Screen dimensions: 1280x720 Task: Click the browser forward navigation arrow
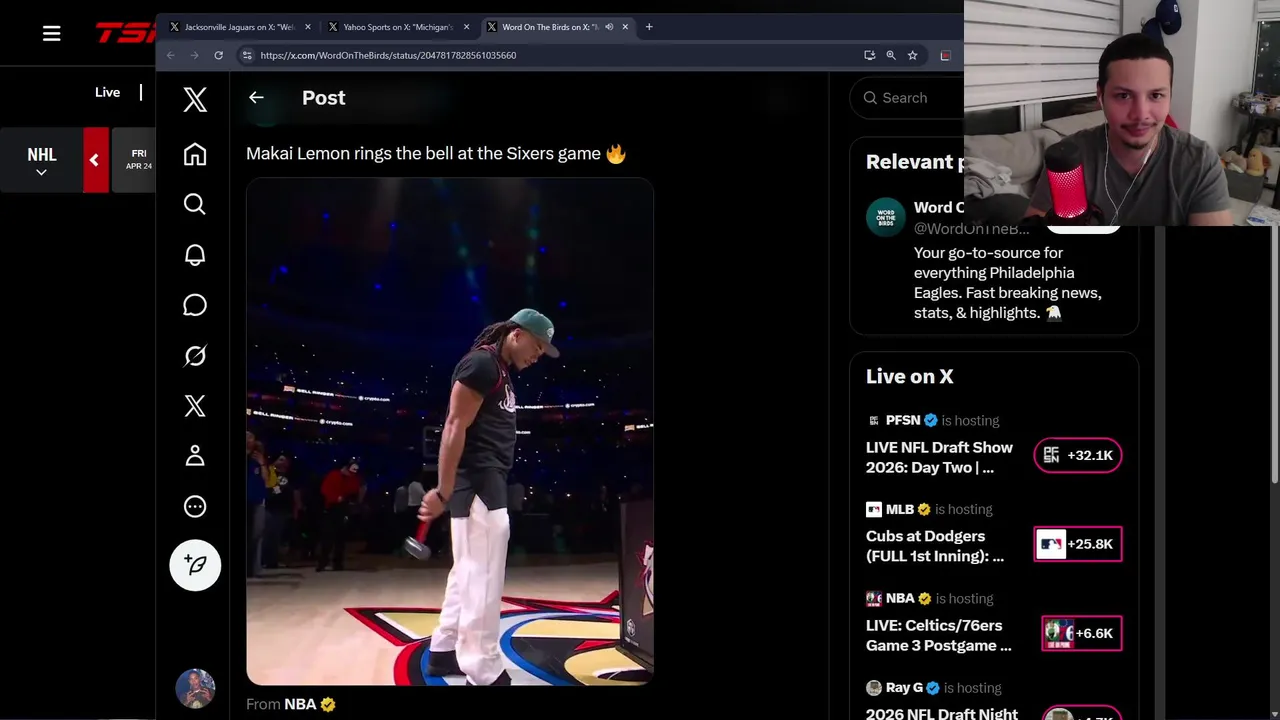pyautogui.click(x=194, y=55)
